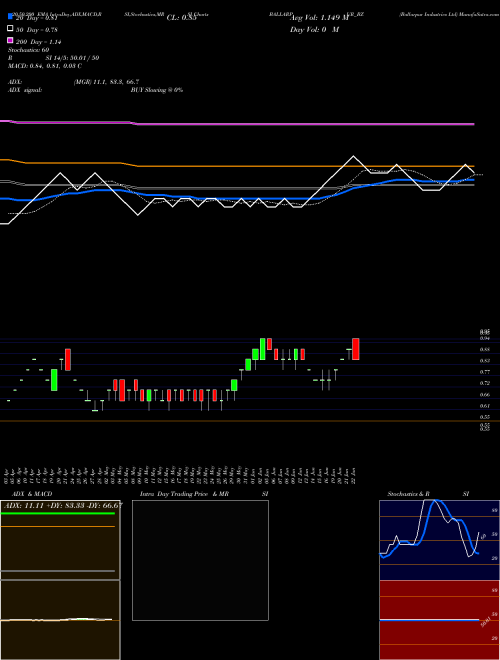Click the 'BUY Slowing @ 0%' signal text
This screenshot has height=660, width=500.
point(157,90)
